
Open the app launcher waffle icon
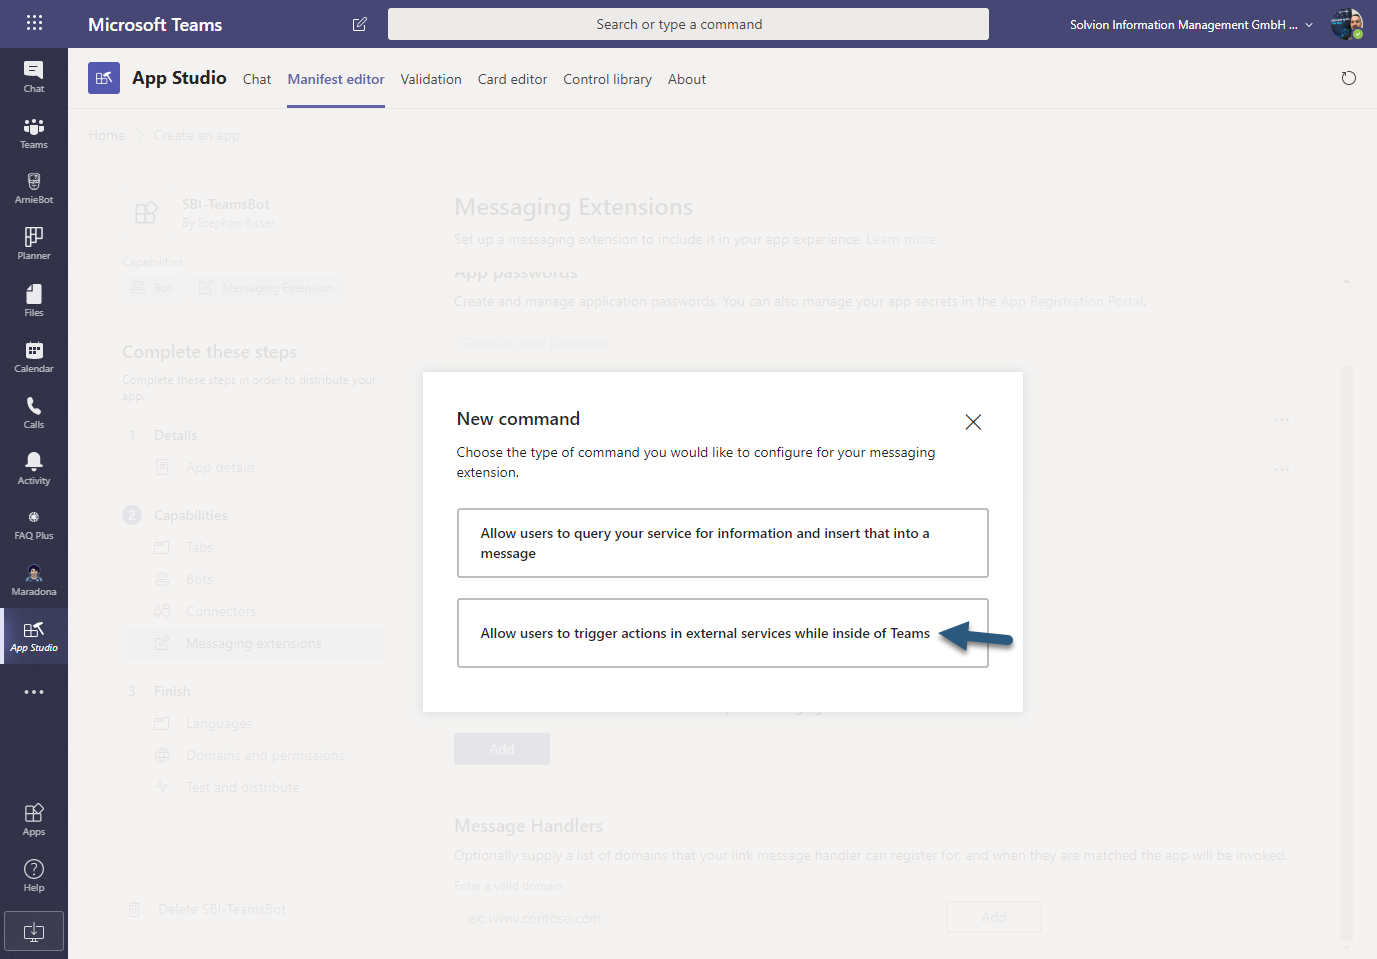pyautogui.click(x=34, y=23)
